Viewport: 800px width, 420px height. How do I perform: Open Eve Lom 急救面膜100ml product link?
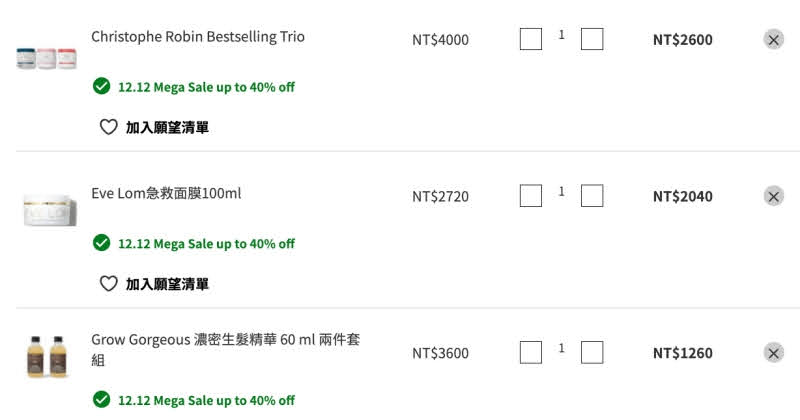coord(166,194)
